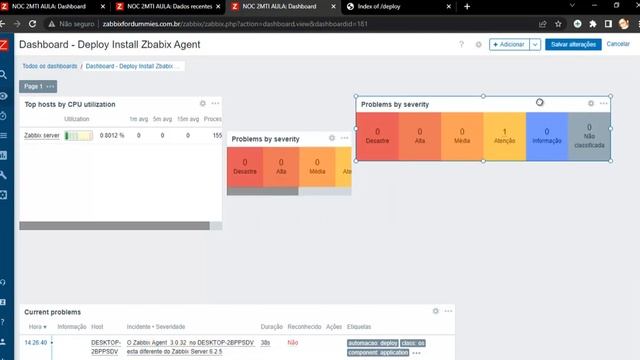
Task: Click small Problems by severity horizontal scrollbar
Action: tap(263, 191)
